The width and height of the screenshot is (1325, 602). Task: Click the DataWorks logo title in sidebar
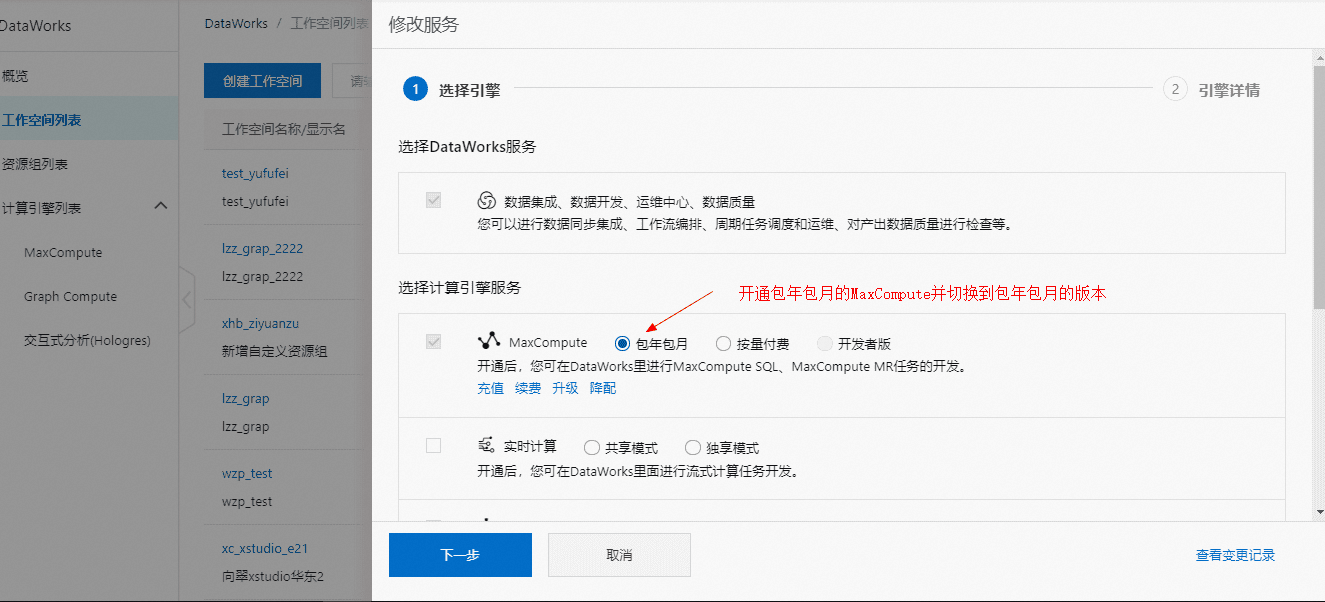click(x=35, y=26)
